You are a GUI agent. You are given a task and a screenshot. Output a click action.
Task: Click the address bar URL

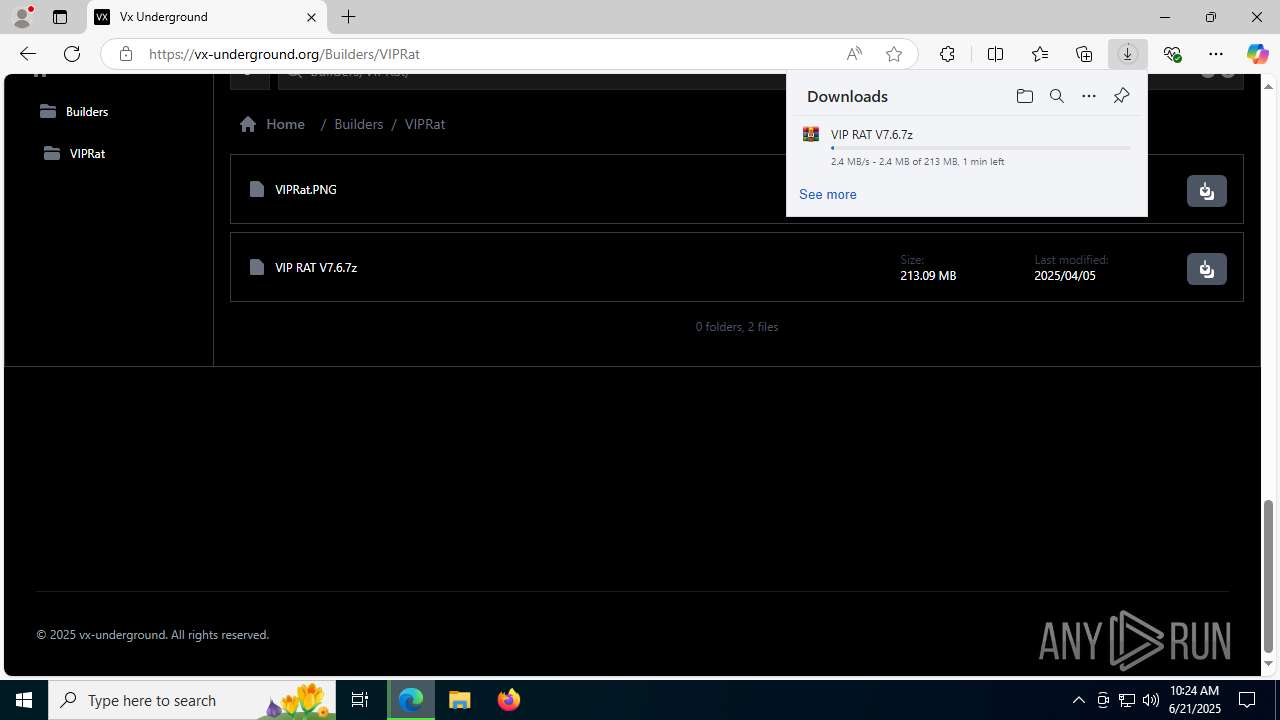click(x=284, y=54)
